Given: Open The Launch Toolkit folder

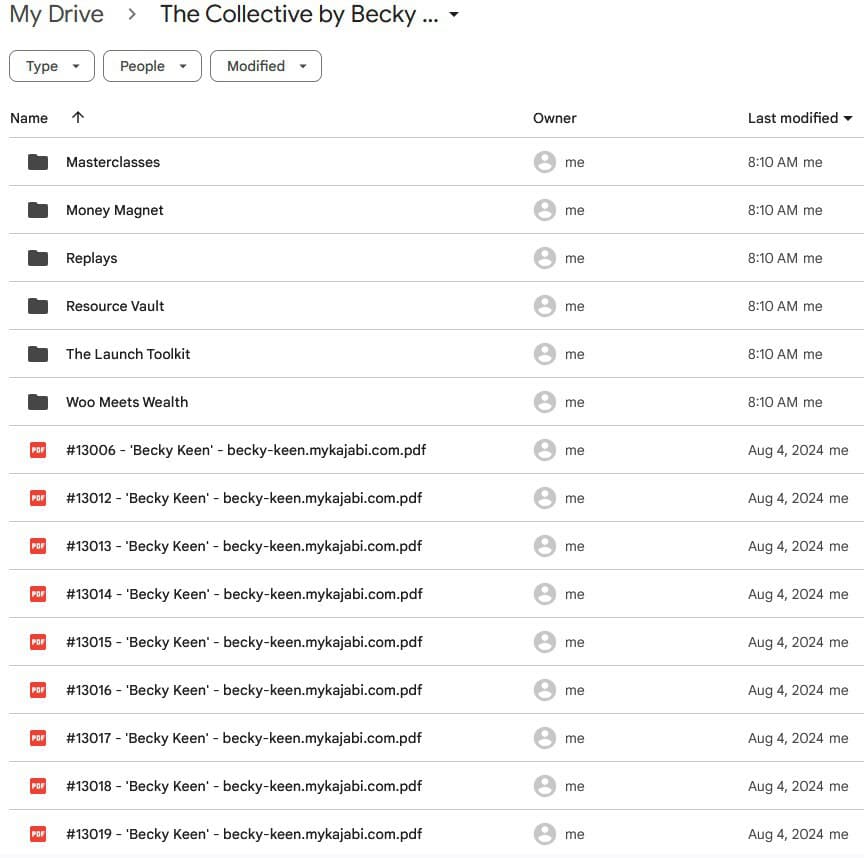Looking at the screenshot, I should (128, 354).
